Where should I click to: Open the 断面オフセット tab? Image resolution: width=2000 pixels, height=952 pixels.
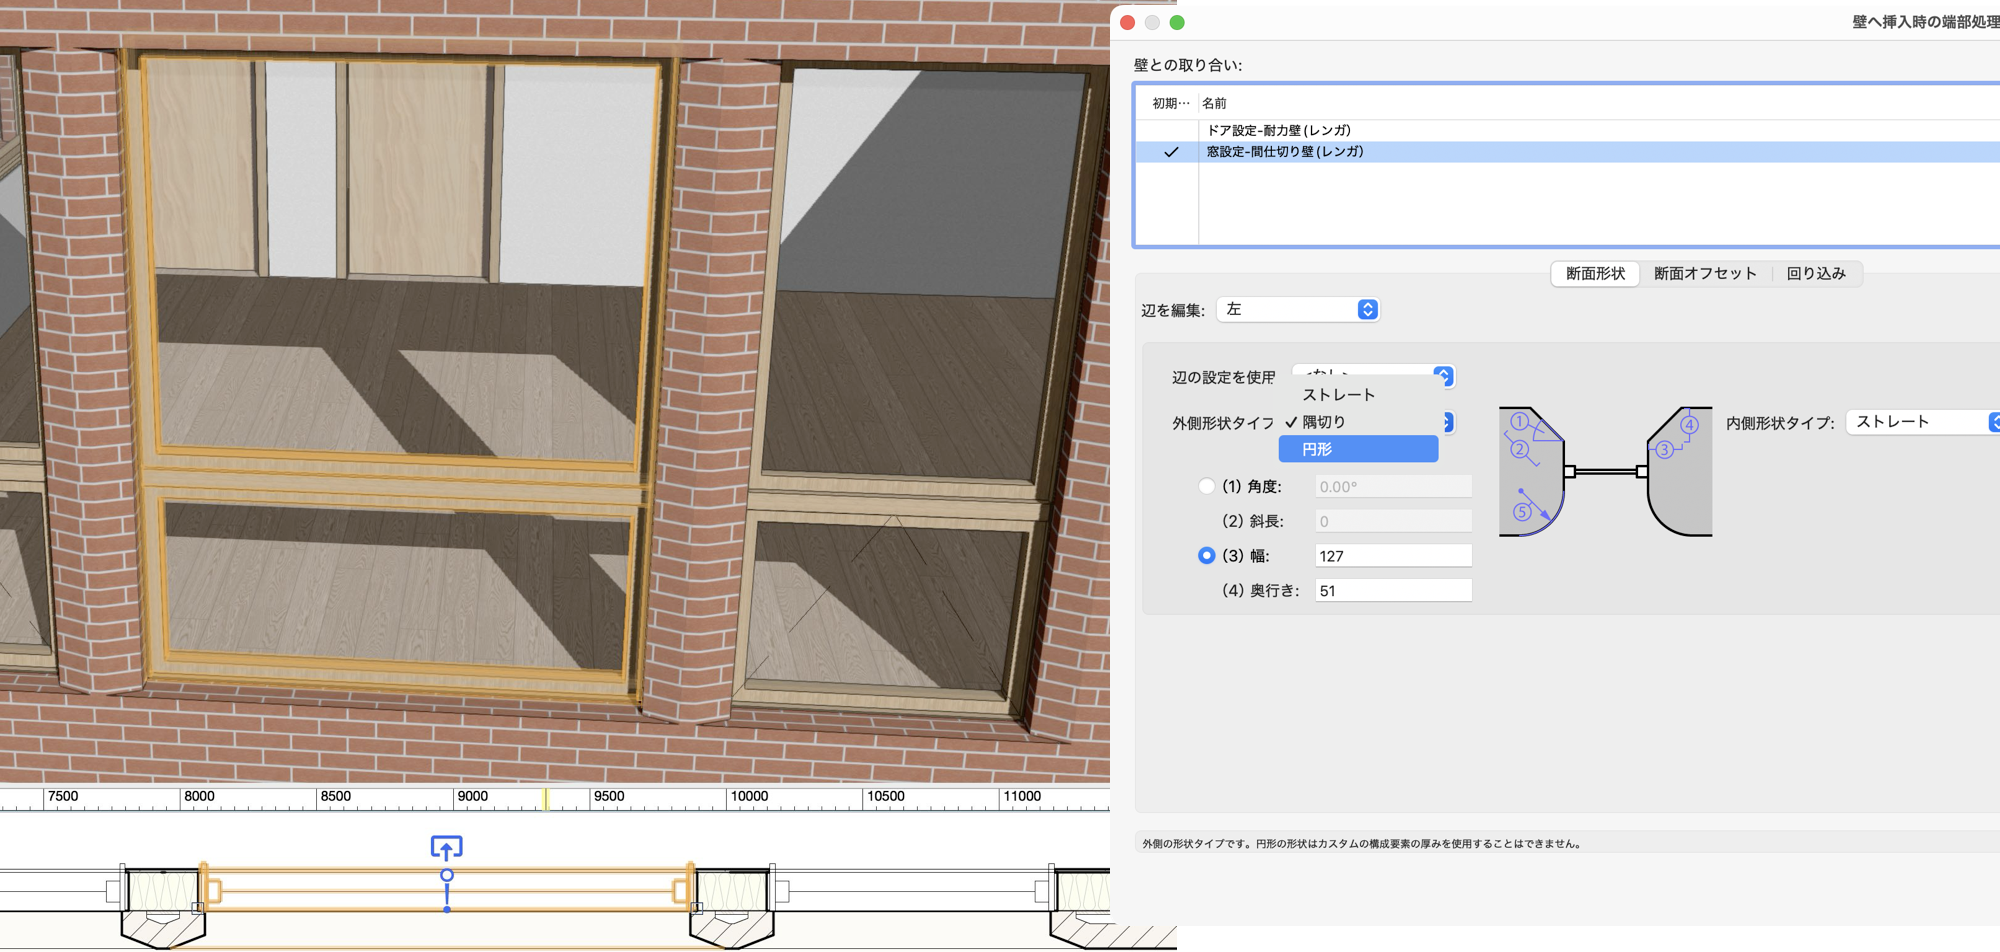[1705, 273]
